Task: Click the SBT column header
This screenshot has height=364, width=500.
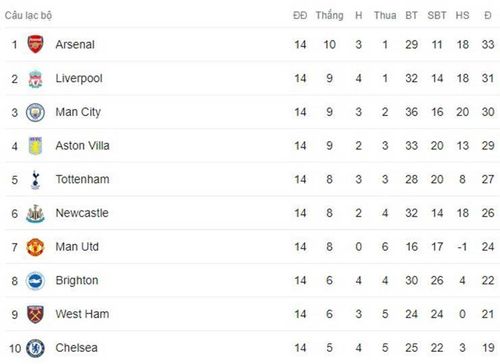Action: [437, 15]
